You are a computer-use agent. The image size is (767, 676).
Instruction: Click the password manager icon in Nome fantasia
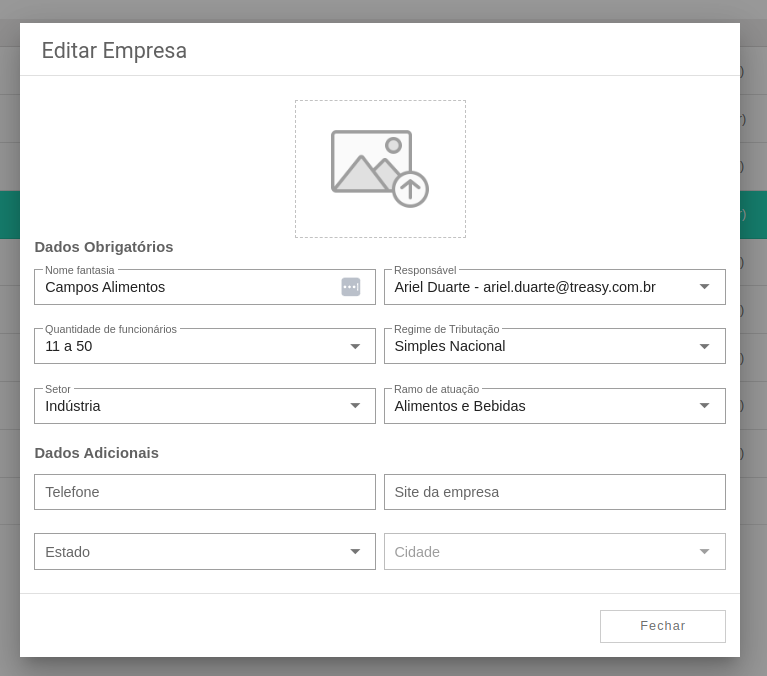[351, 287]
